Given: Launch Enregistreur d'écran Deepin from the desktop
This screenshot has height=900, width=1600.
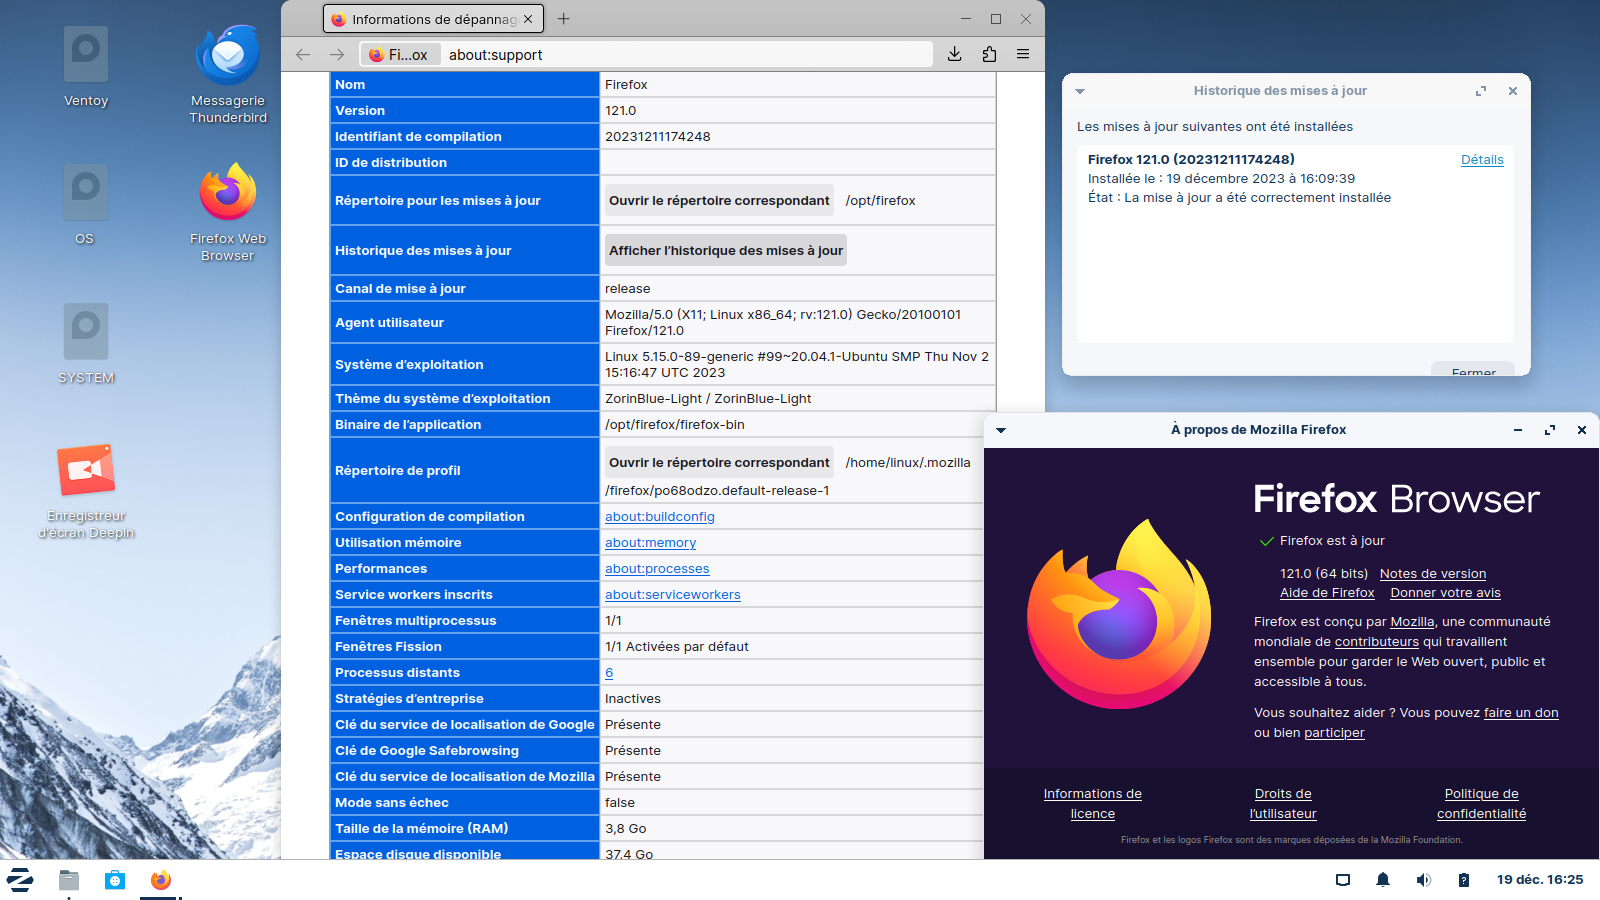Looking at the screenshot, I should pyautogui.click(x=86, y=490).
